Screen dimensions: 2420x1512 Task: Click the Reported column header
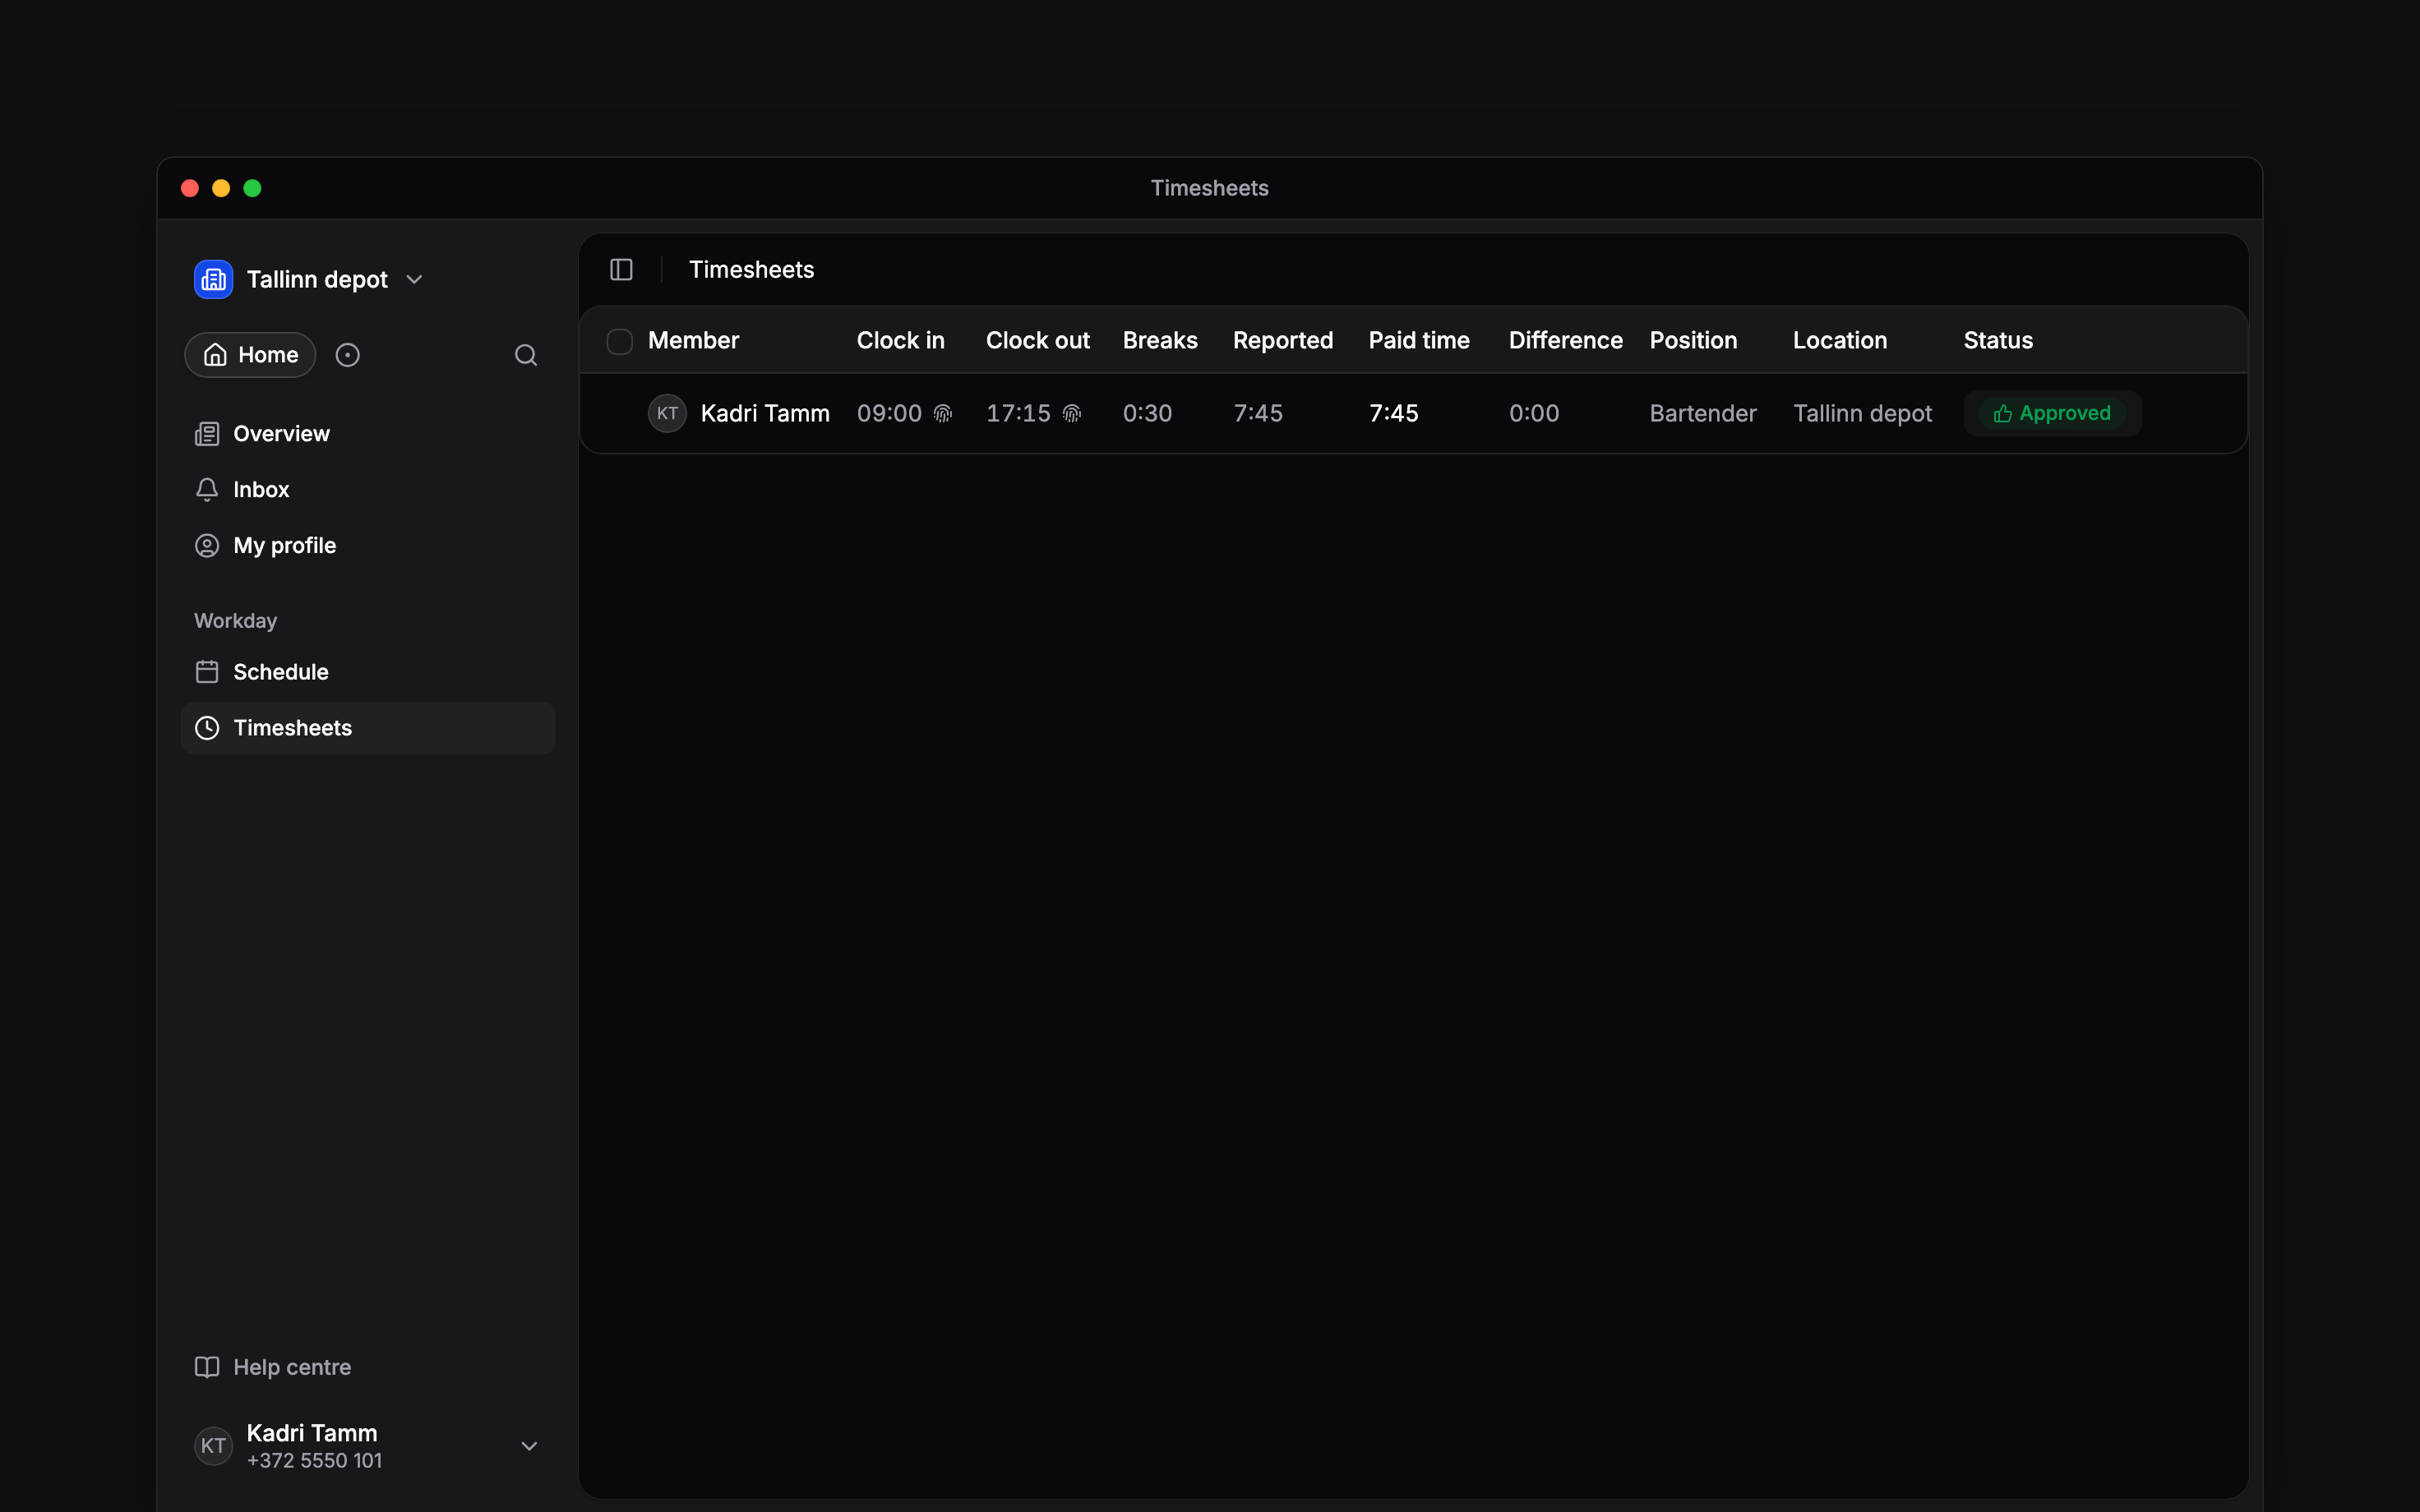point(1283,341)
